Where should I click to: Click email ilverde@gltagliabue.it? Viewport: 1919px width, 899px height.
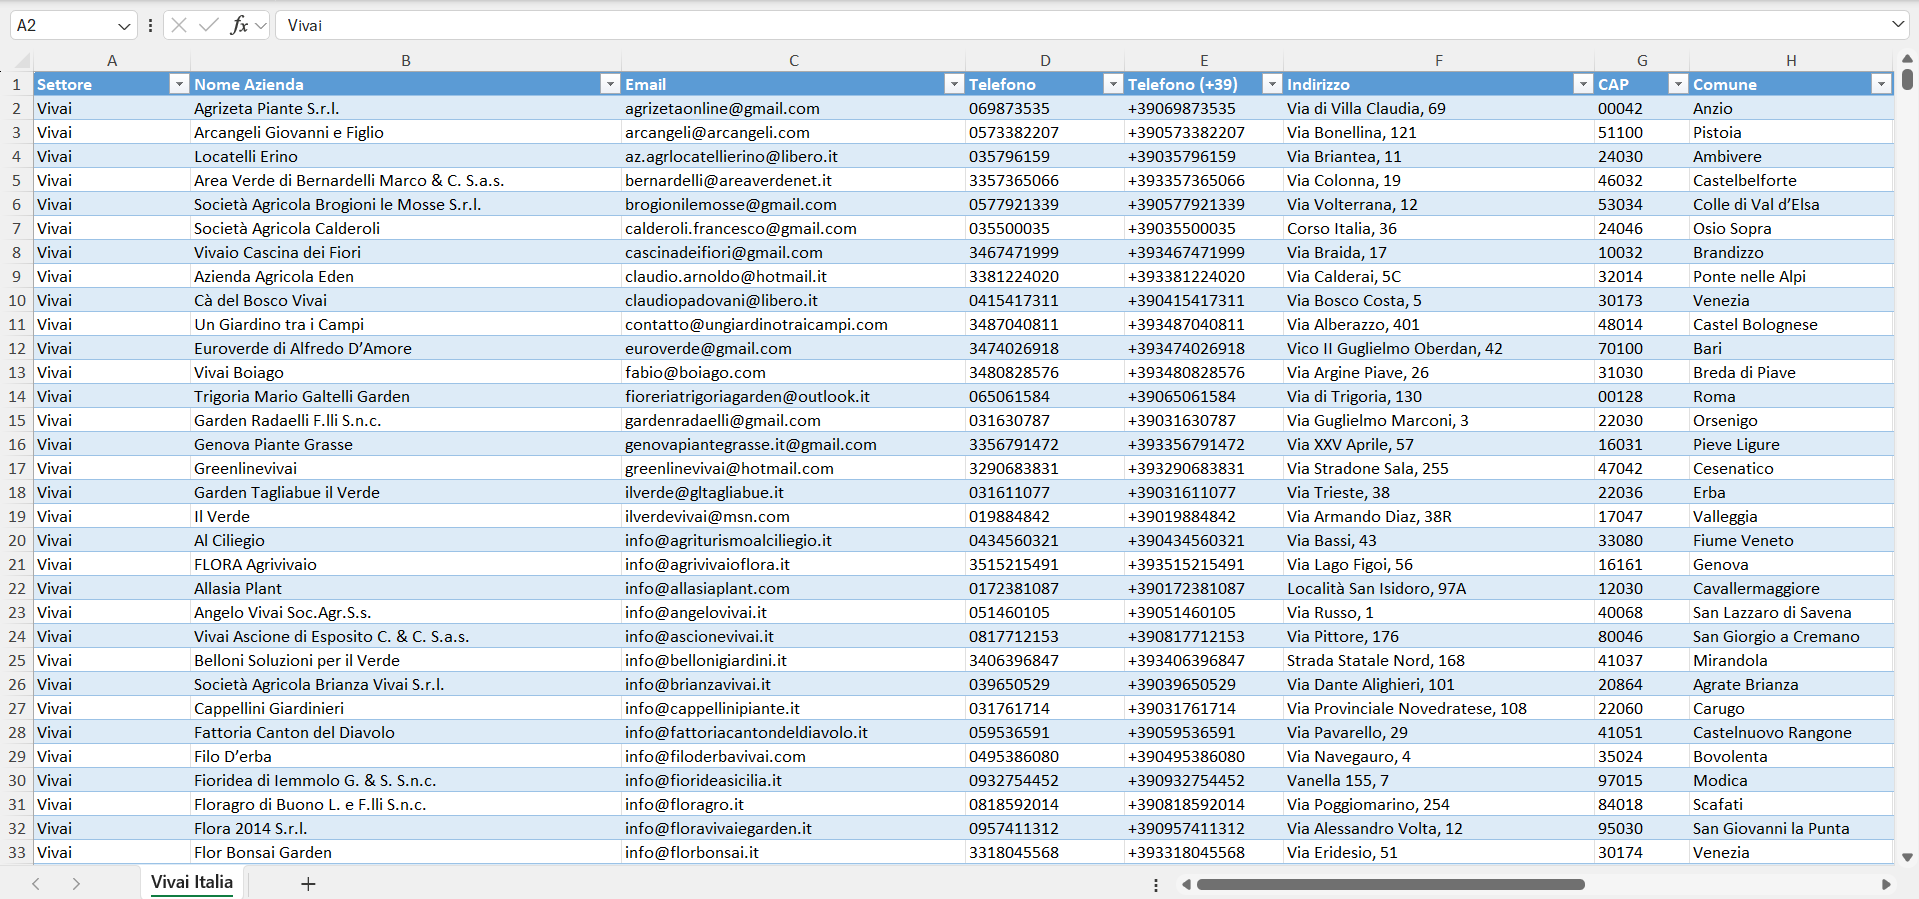[794, 492]
